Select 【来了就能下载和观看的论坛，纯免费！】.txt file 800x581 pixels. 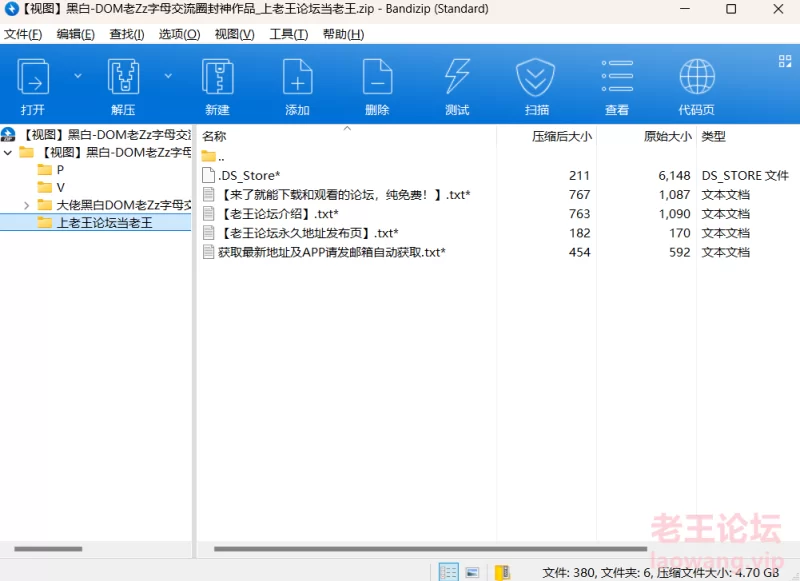(336, 195)
